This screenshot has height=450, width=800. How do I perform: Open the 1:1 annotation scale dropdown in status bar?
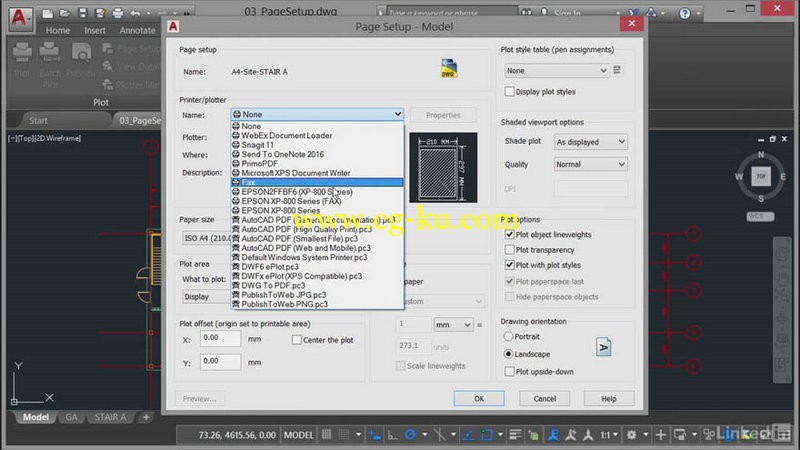tap(609, 435)
